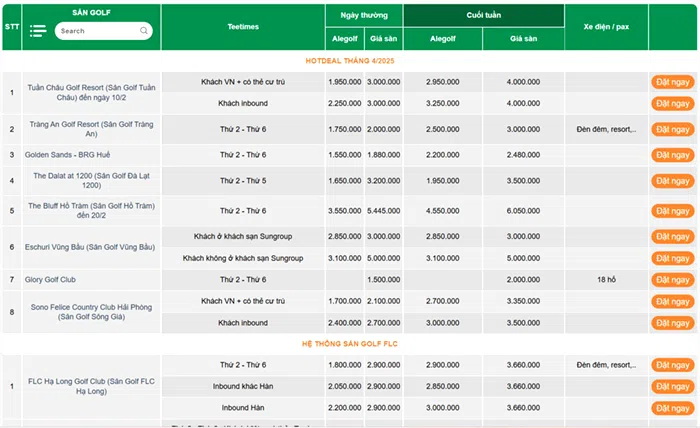Click Khách ở khách sạn Sungroup teetime cell

243,237
